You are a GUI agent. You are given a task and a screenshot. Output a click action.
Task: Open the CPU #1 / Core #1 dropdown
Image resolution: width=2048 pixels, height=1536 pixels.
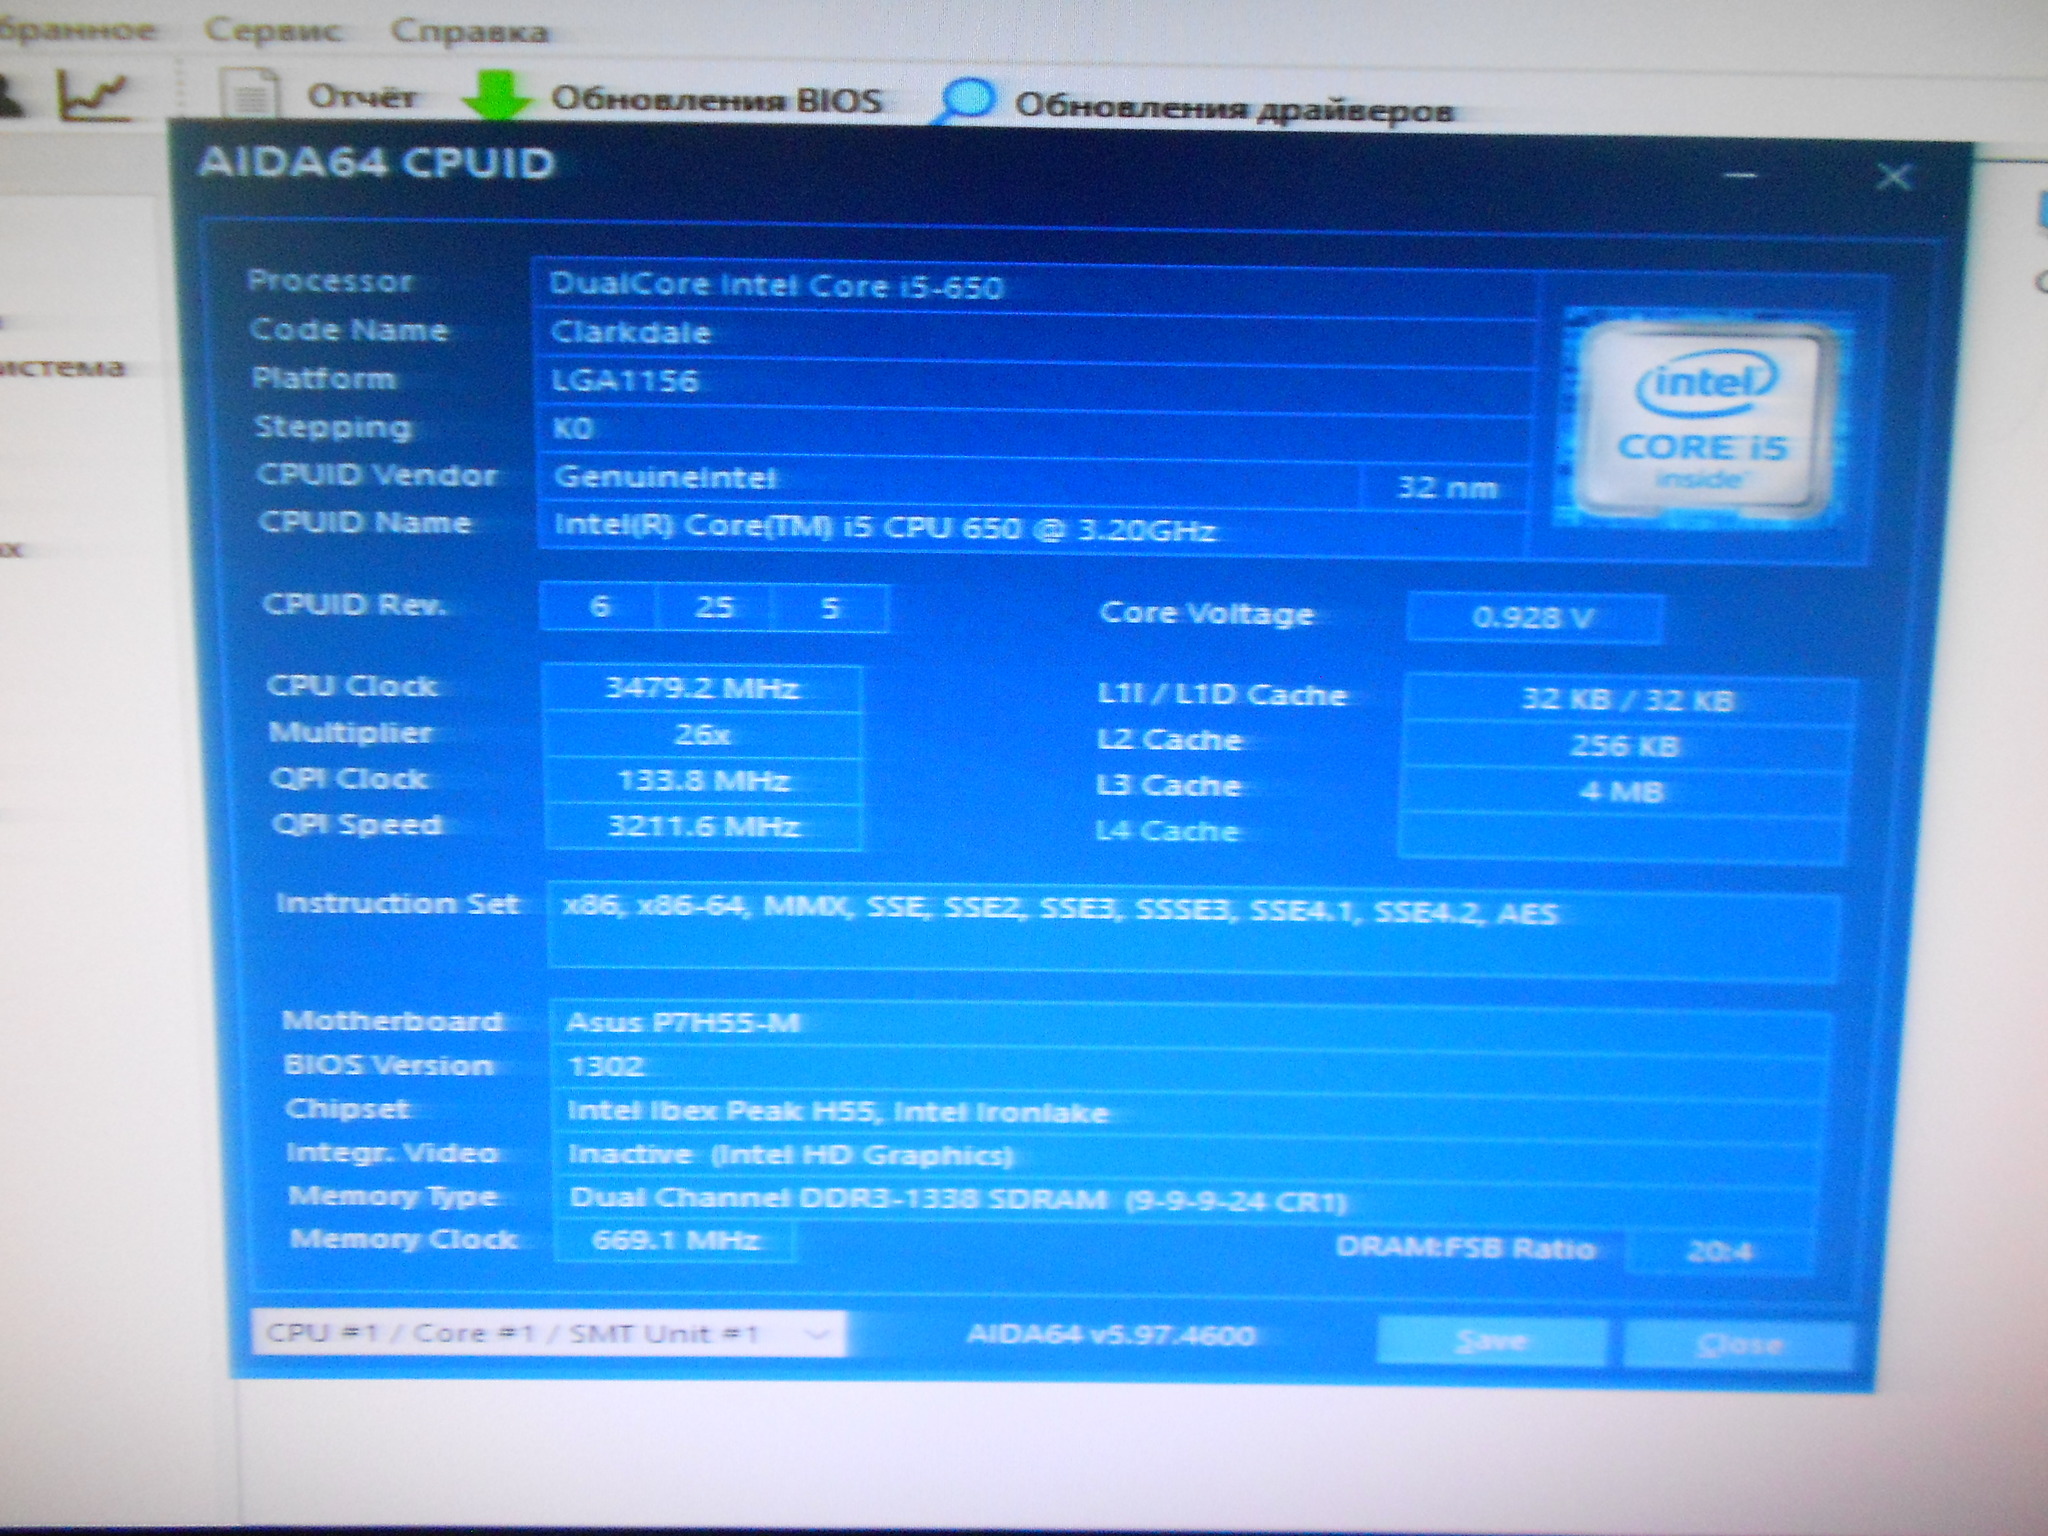[x=547, y=1334]
